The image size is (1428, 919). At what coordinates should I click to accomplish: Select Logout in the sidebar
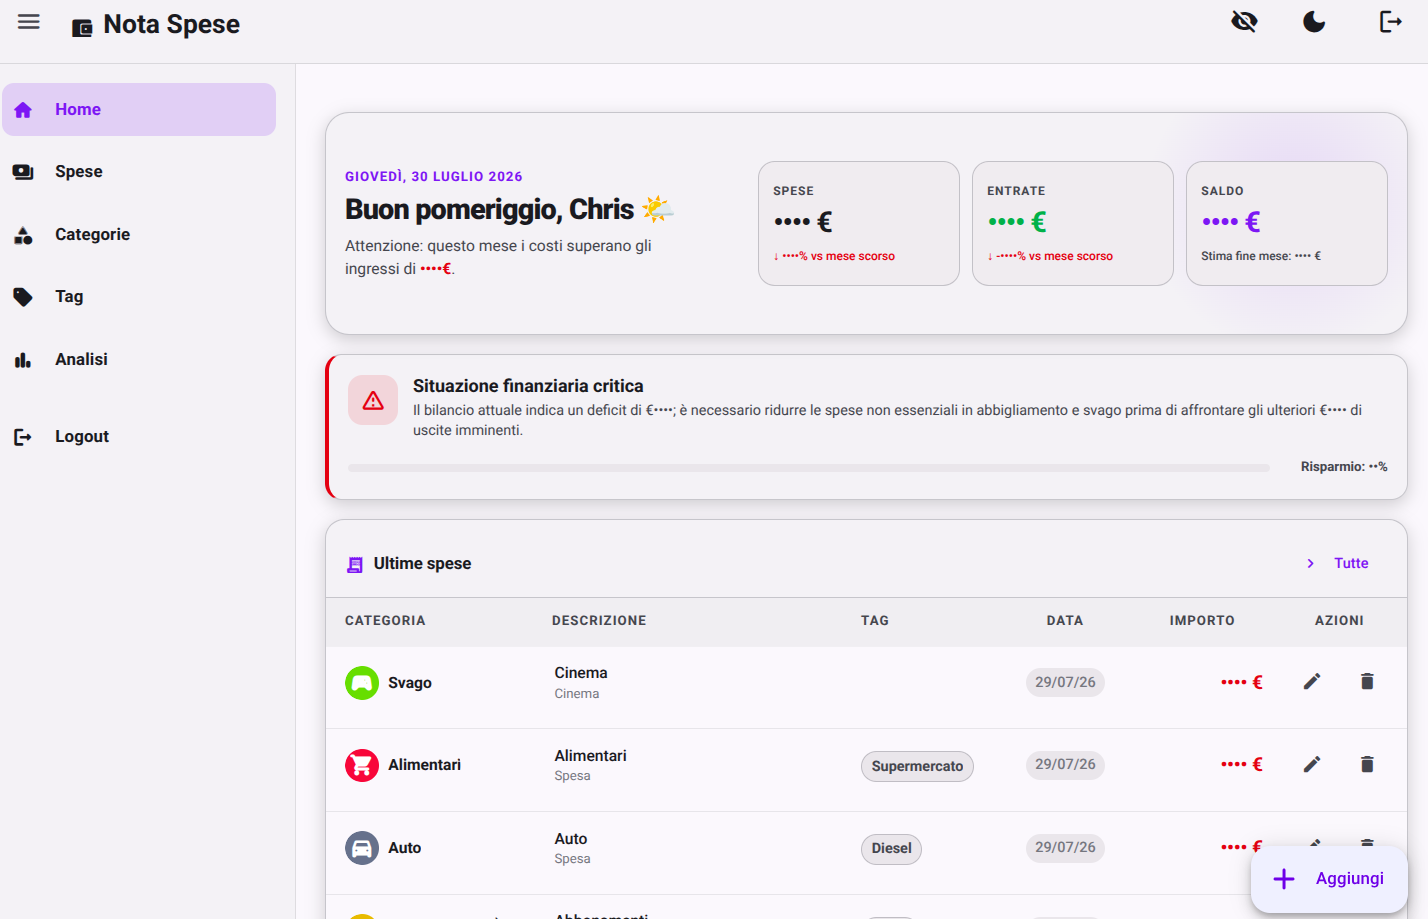(x=139, y=437)
